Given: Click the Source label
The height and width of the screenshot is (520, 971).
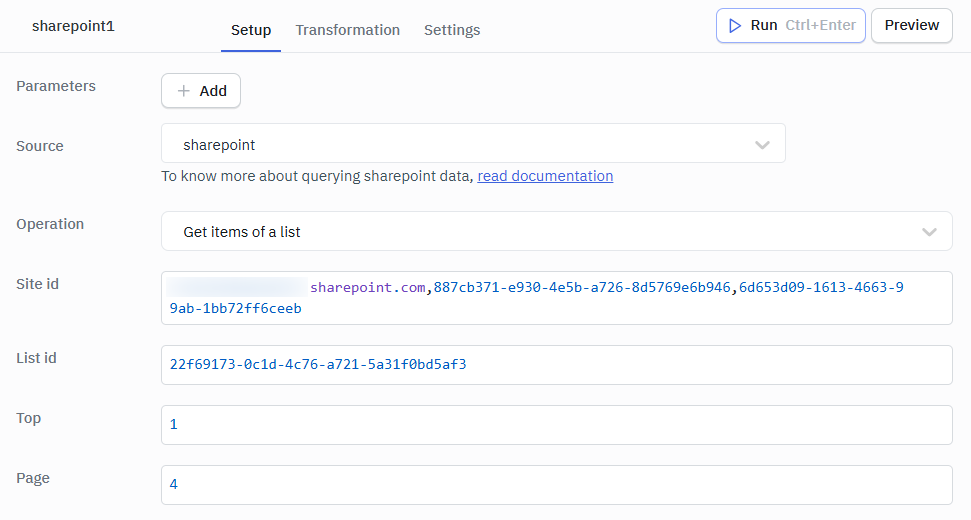Looking at the screenshot, I should 40,146.
